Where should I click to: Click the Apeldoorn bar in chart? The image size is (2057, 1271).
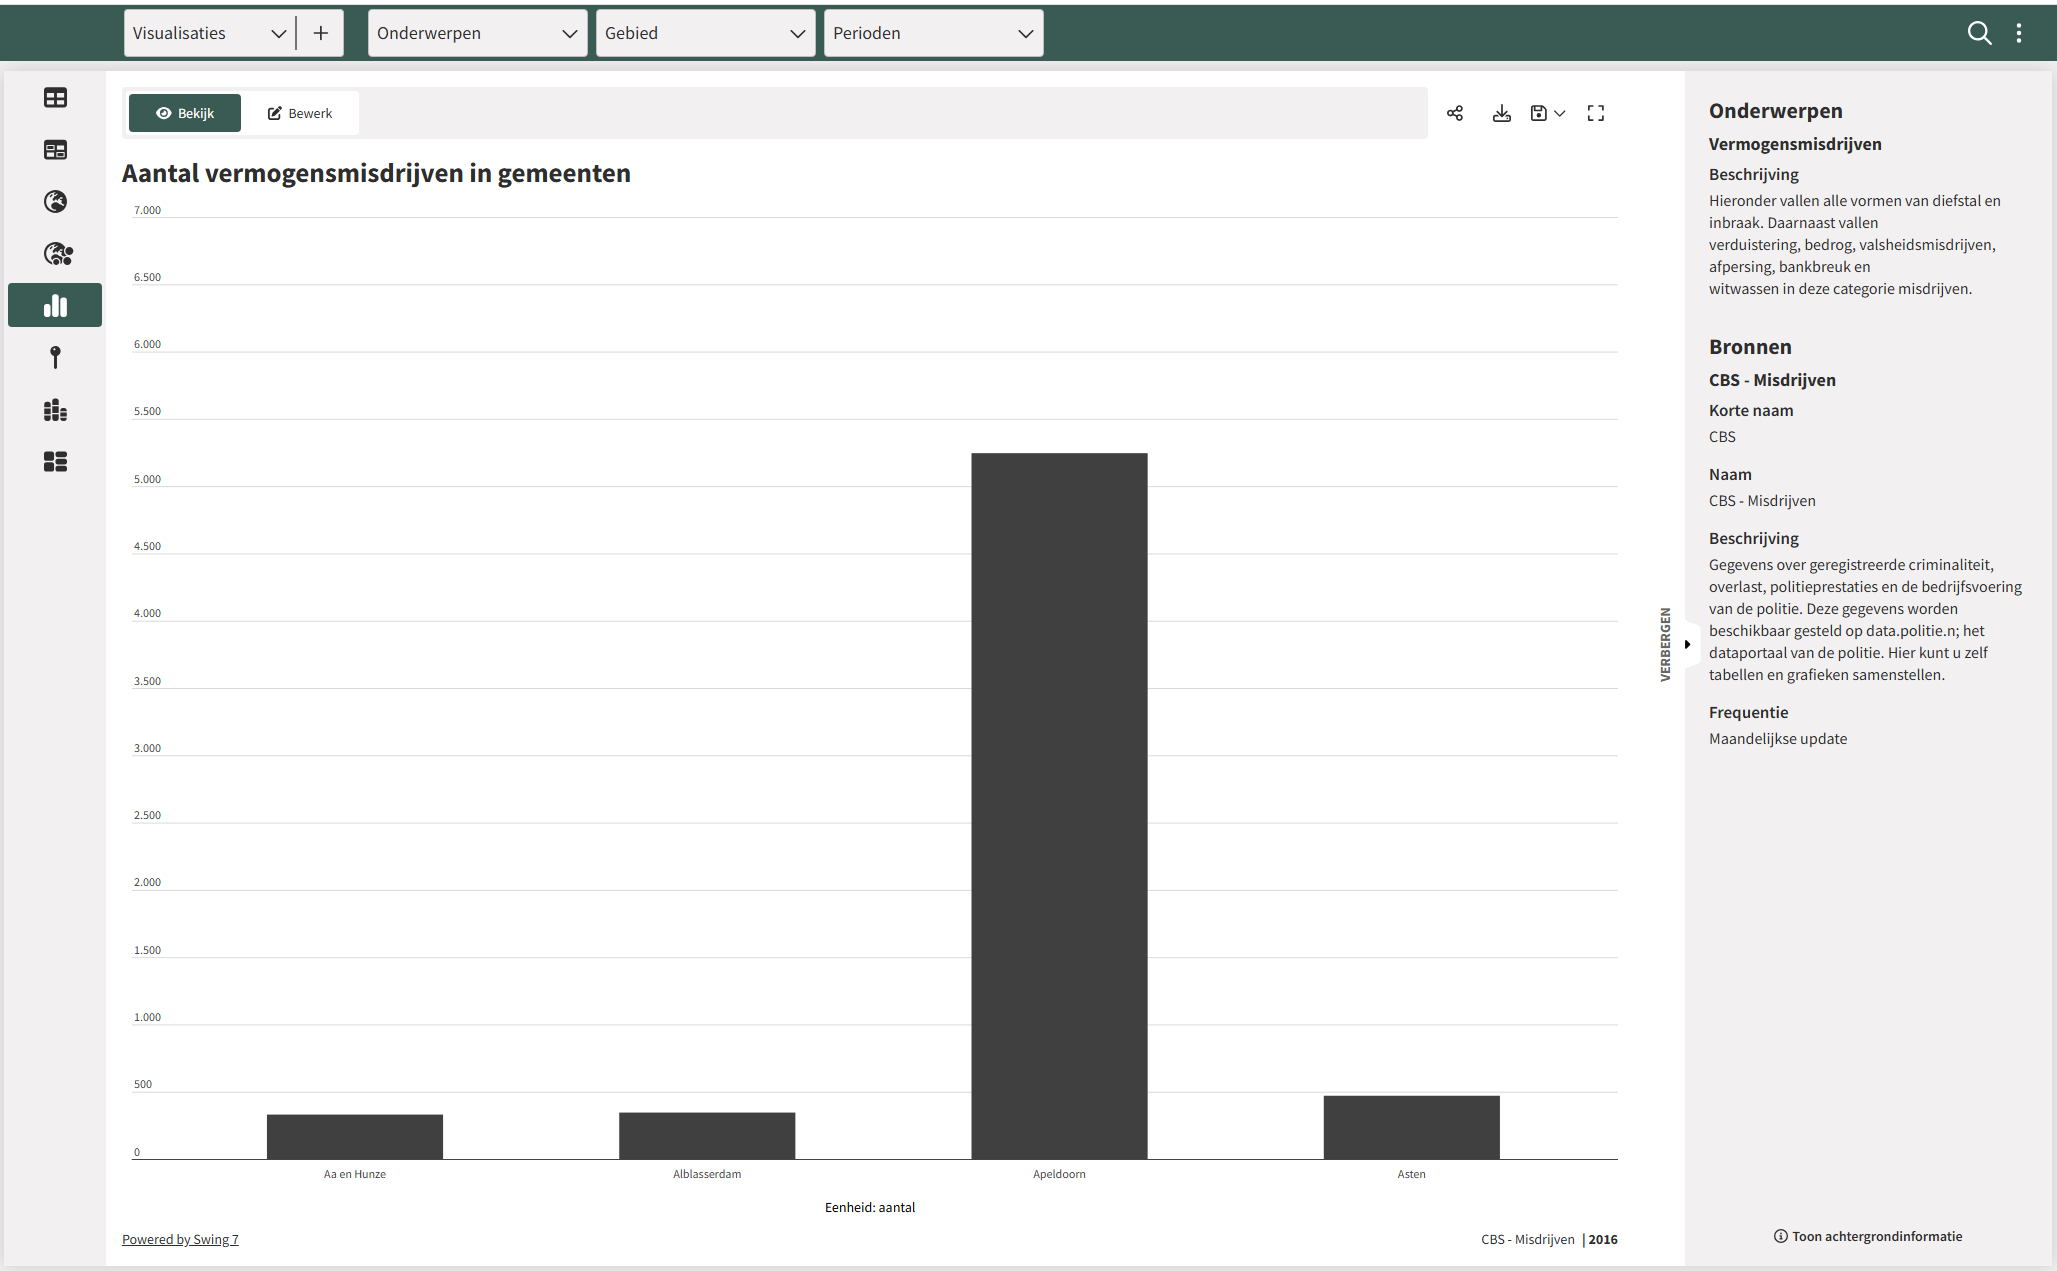tap(1059, 806)
